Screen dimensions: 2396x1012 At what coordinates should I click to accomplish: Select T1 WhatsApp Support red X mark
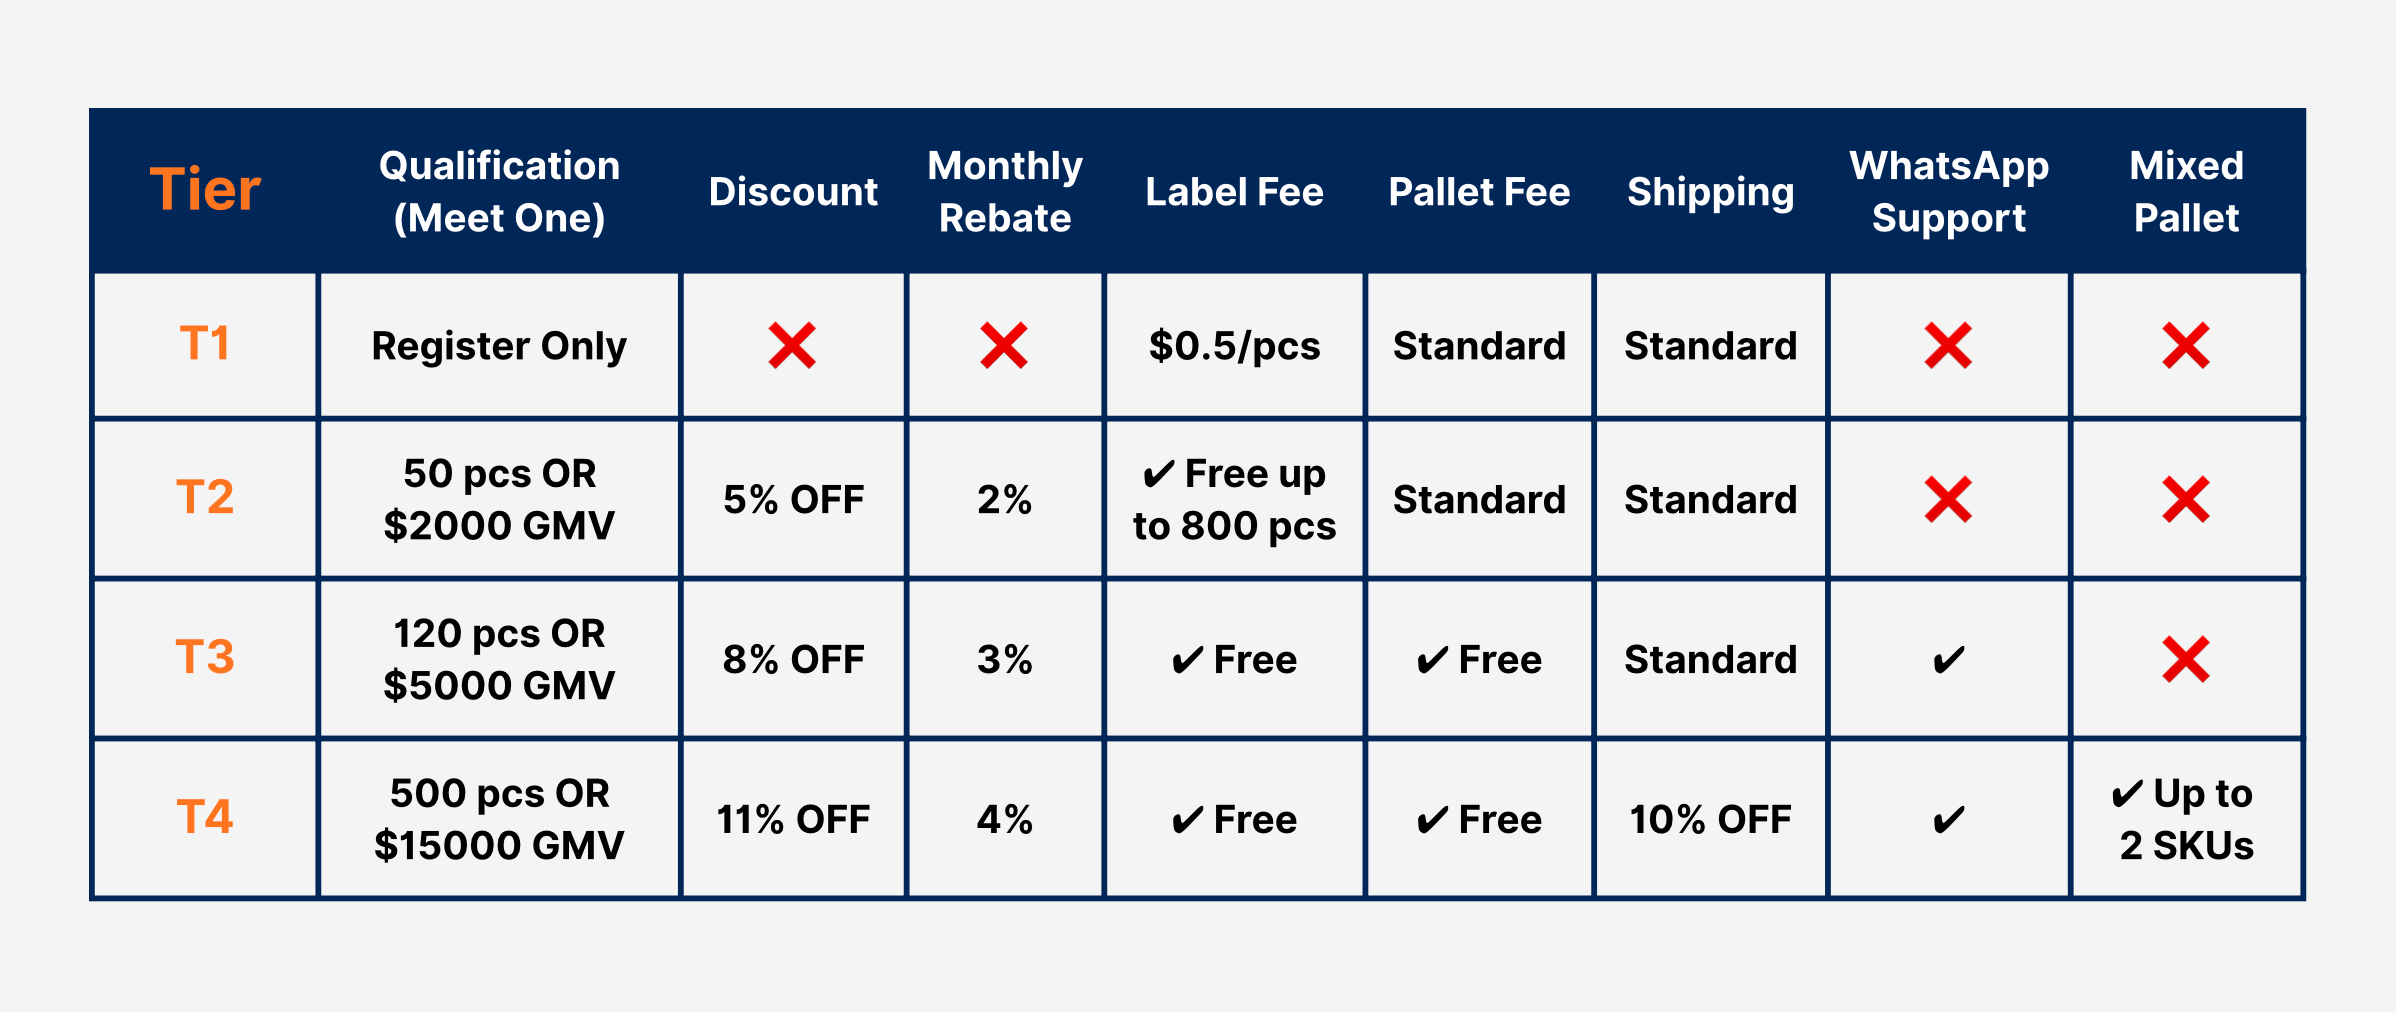coord(1948,346)
